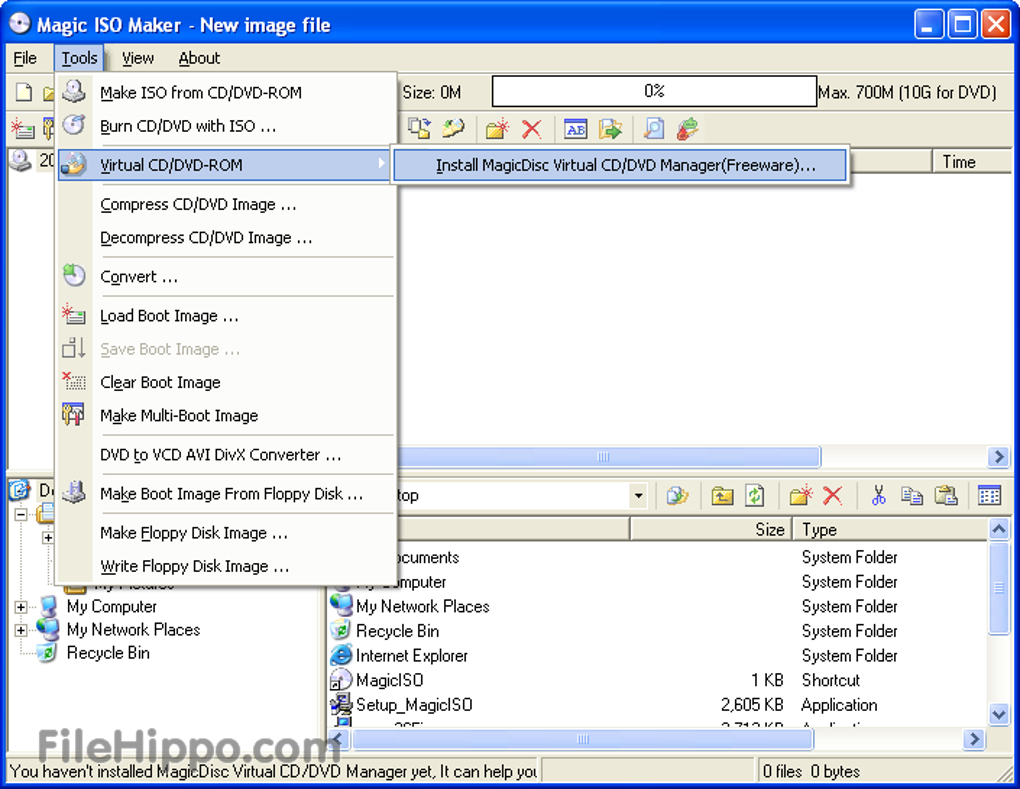Open the File menu
1020x789 pixels.
pyautogui.click(x=25, y=58)
